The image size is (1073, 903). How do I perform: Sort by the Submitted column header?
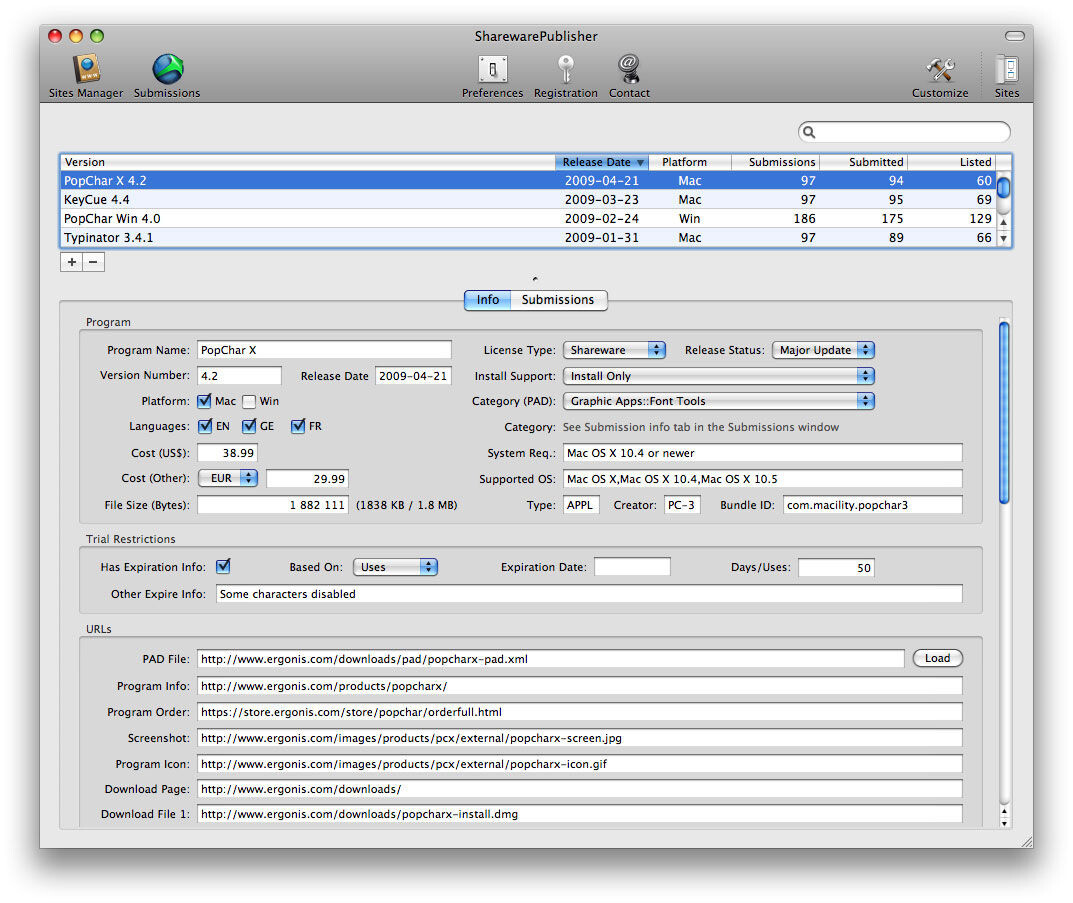click(864, 162)
